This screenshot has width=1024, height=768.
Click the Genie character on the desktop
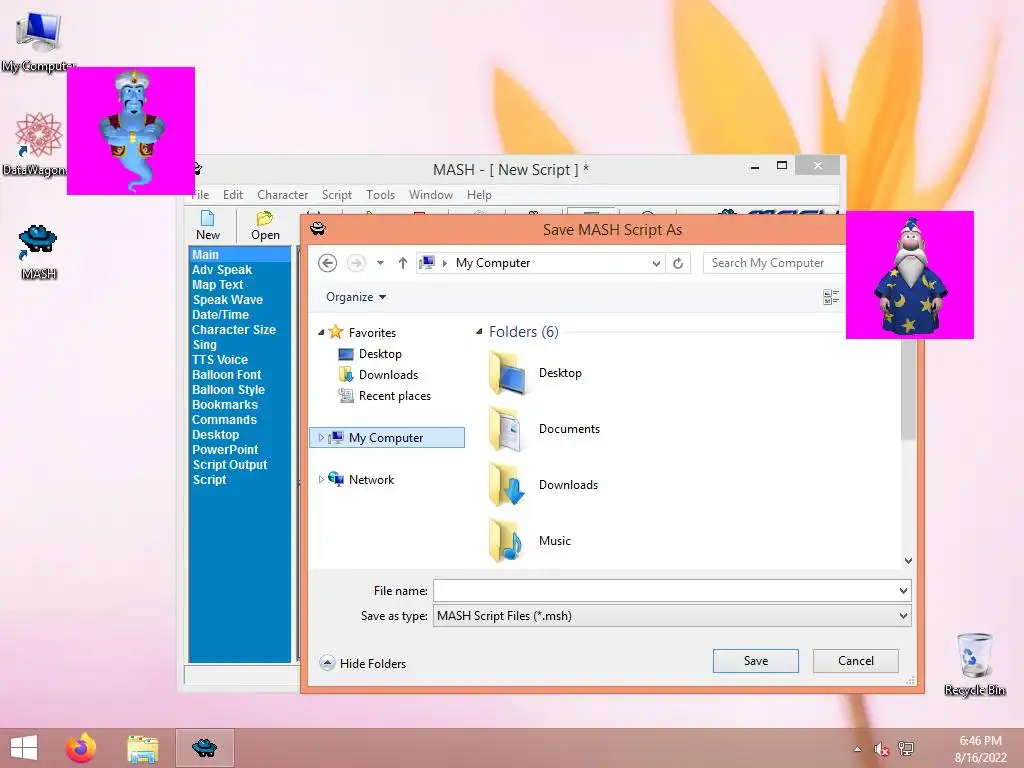click(x=131, y=131)
